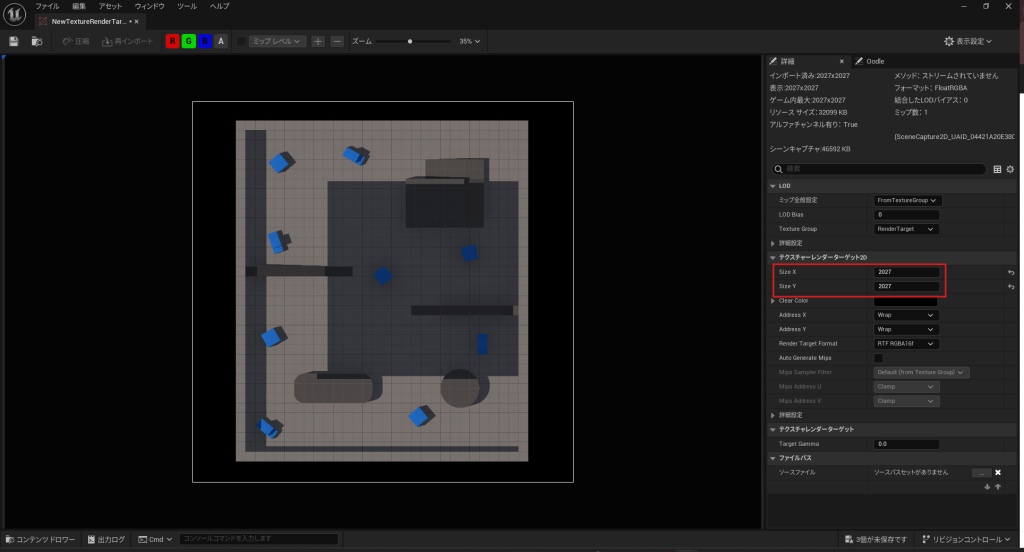Open the details panel settings gear icon
The width and height of the screenshot is (1024, 552).
[x=1010, y=169]
